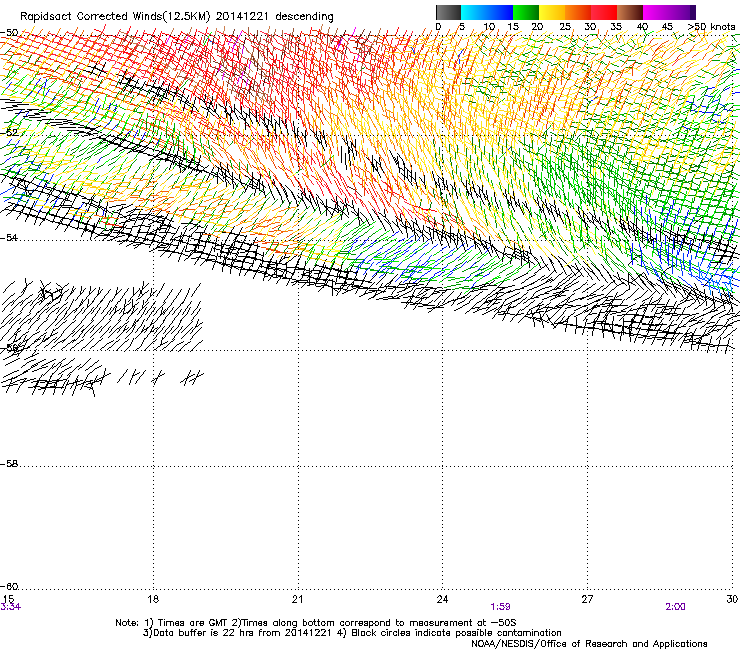This screenshot has width=740, height=650.
Task: Click the -60 latitude label
Action: coord(9,587)
